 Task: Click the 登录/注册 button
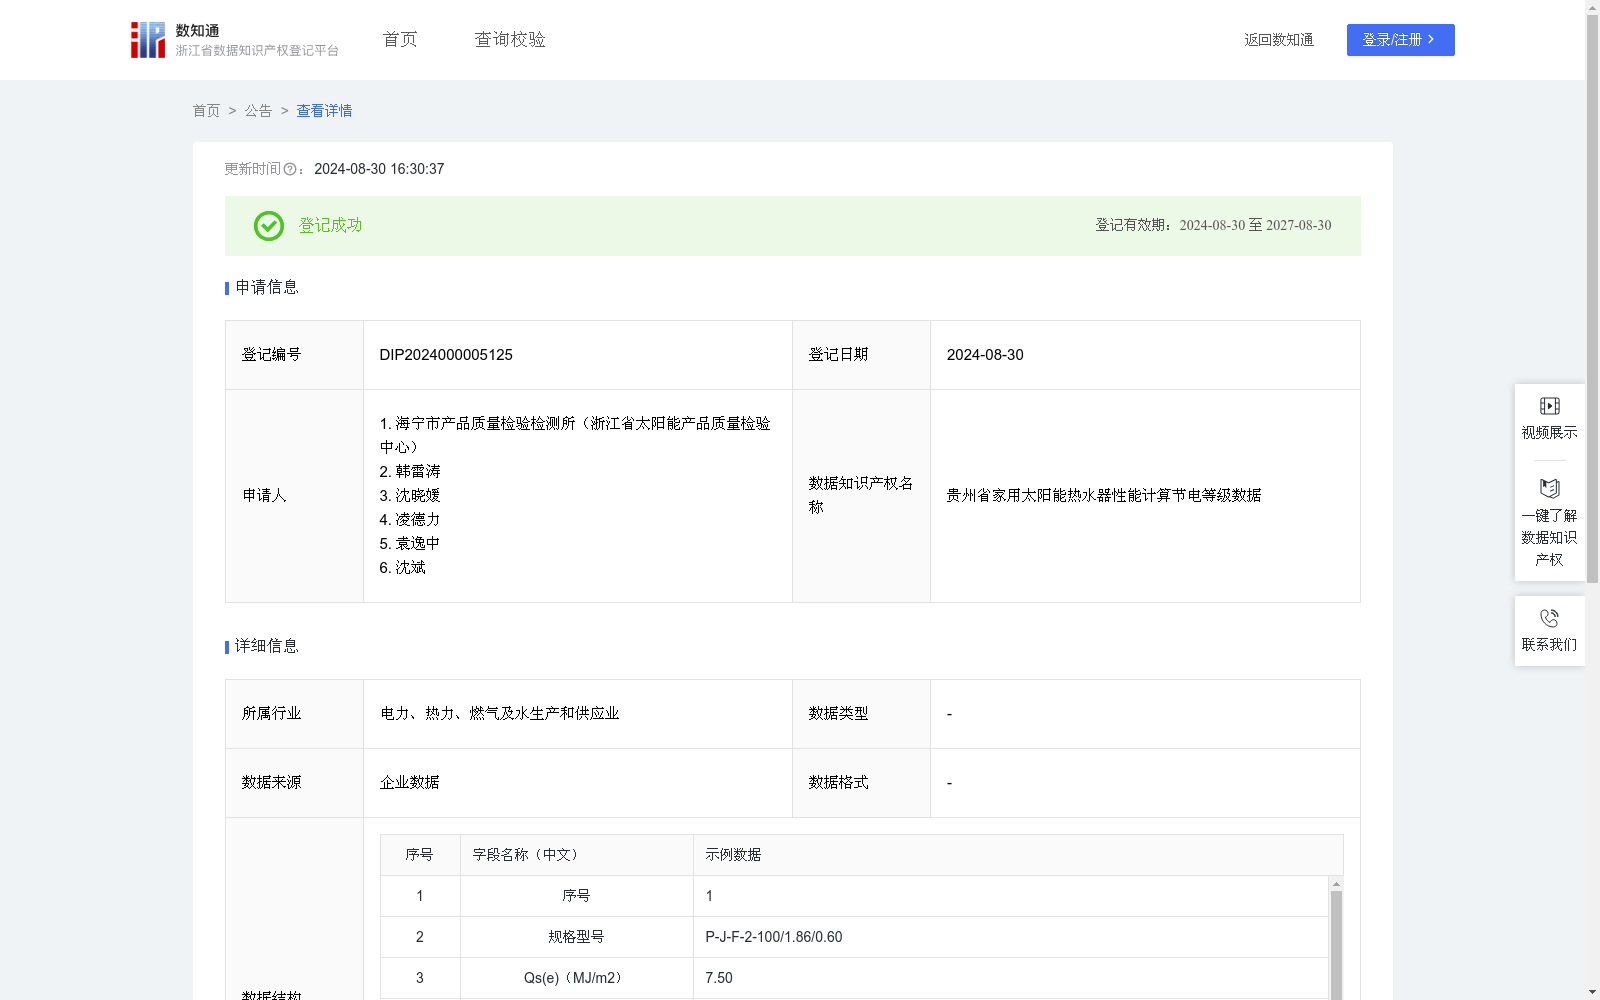1401,40
